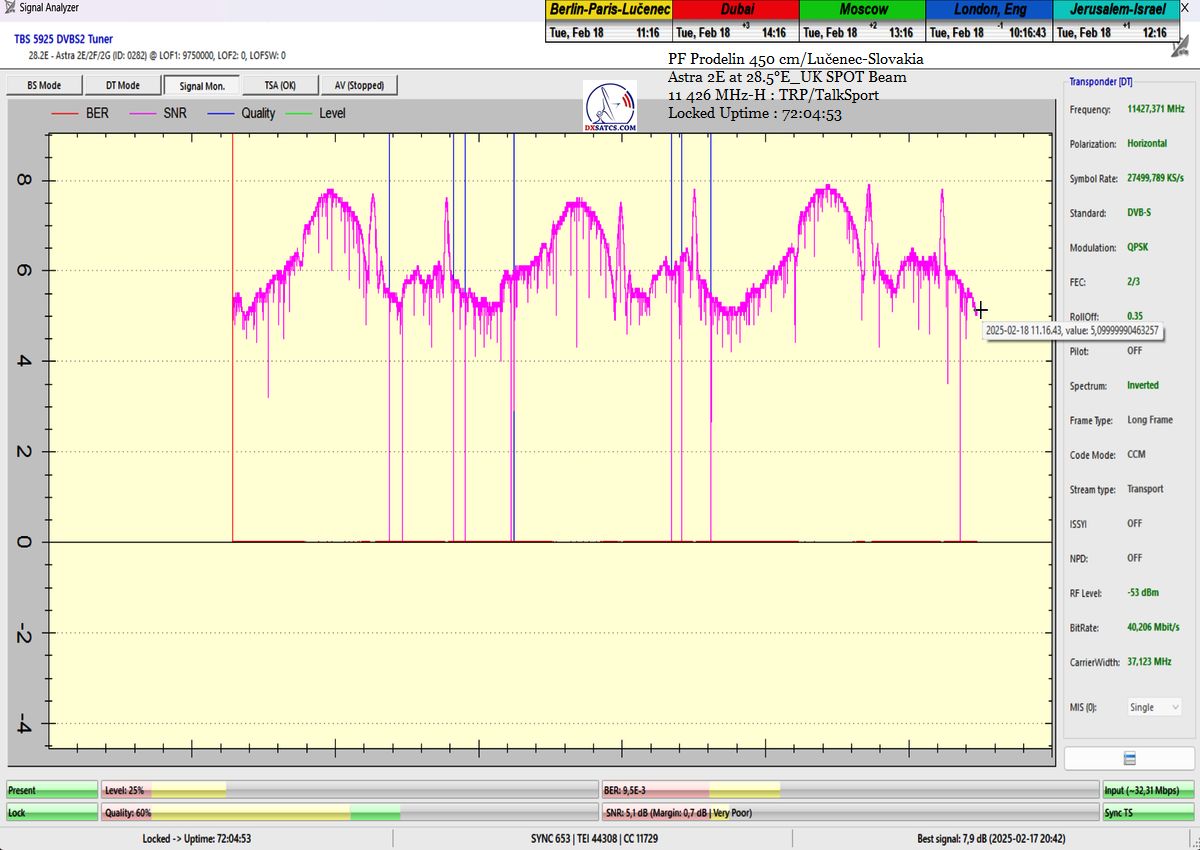This screenshot has height=850, width=1200.
Task: Click the Quality 60% progress bar
Action: pyautogui.click(x=349, y=813)
